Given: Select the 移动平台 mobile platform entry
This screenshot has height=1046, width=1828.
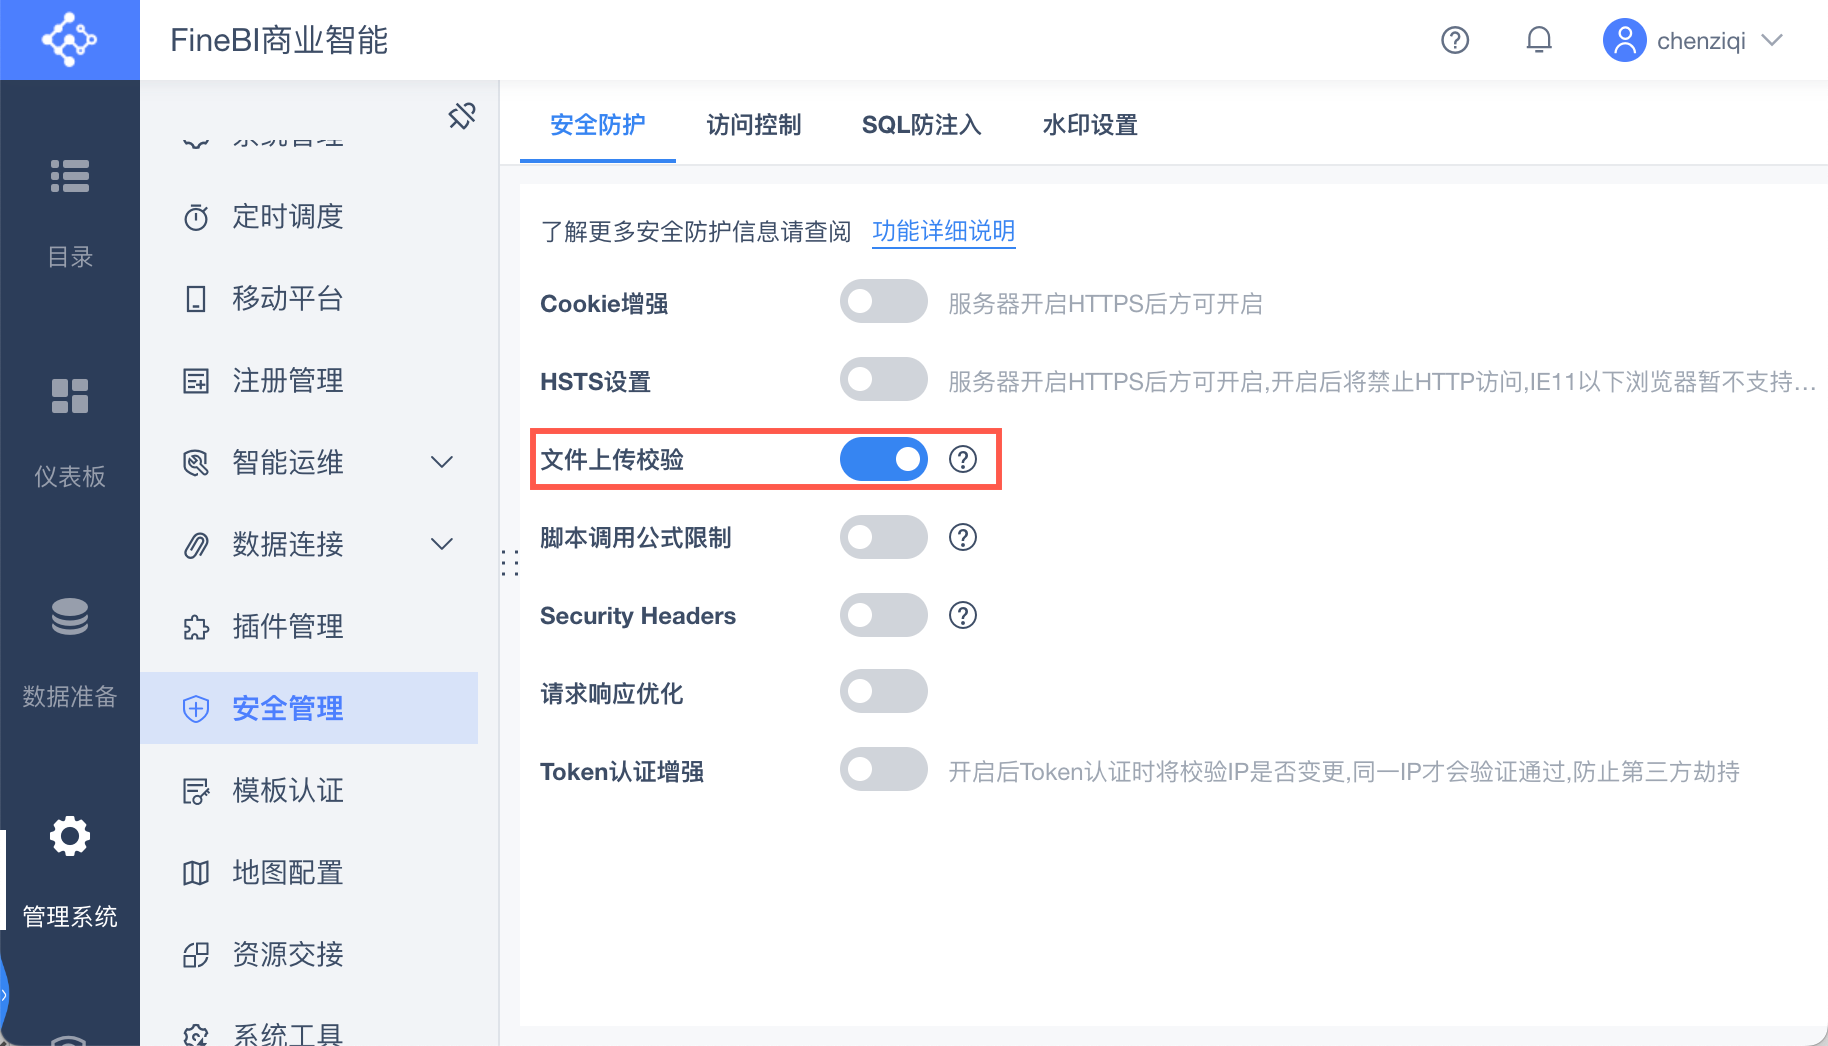Looking at the screenshot, I should tap(288, 298).
